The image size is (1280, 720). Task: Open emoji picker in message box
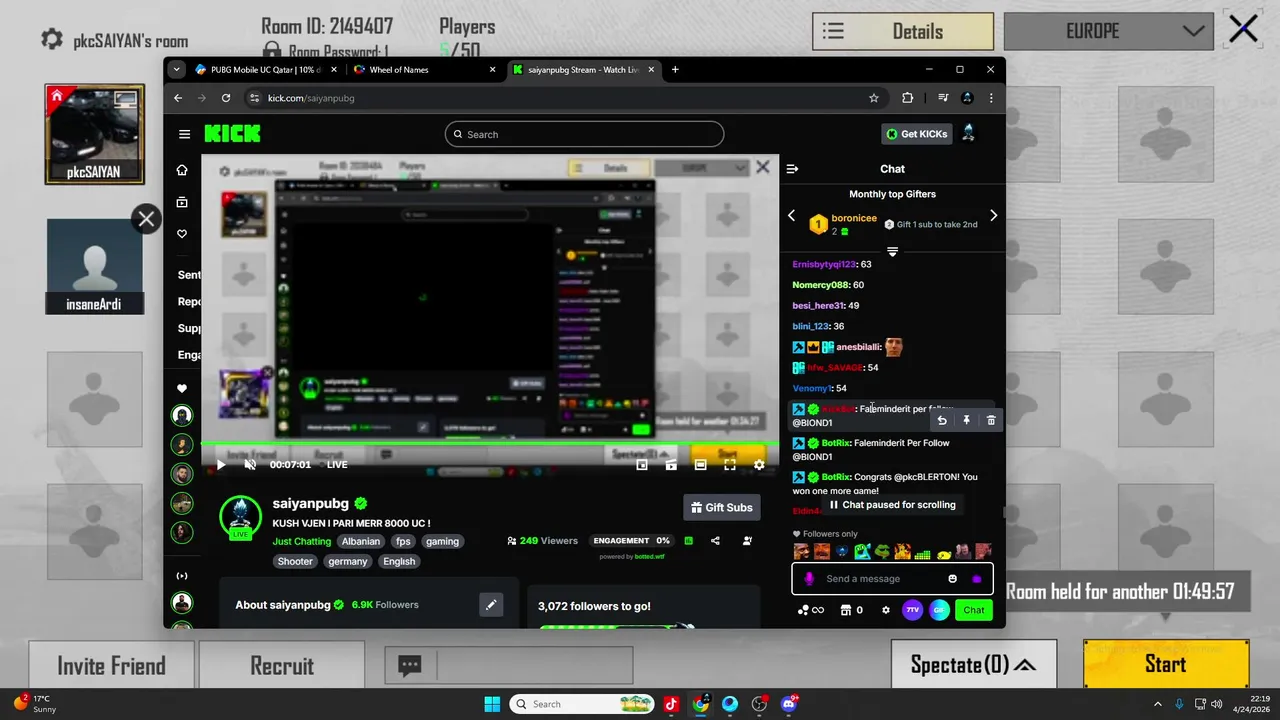click(x=952, y=579)
